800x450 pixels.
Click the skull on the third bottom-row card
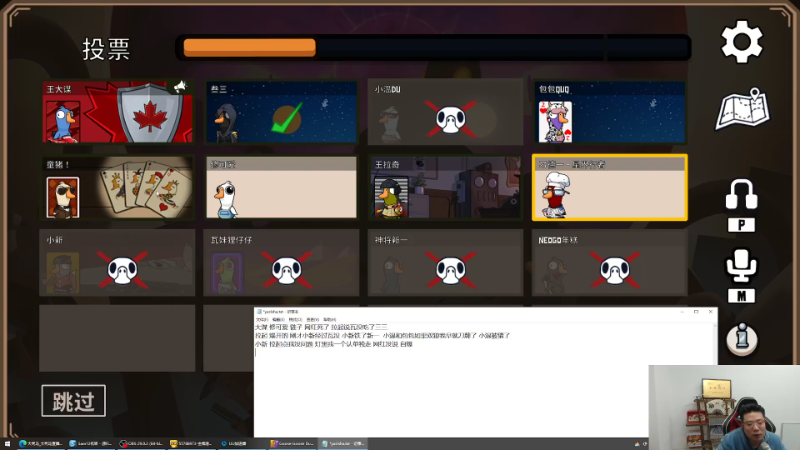[x=451, y=270]
